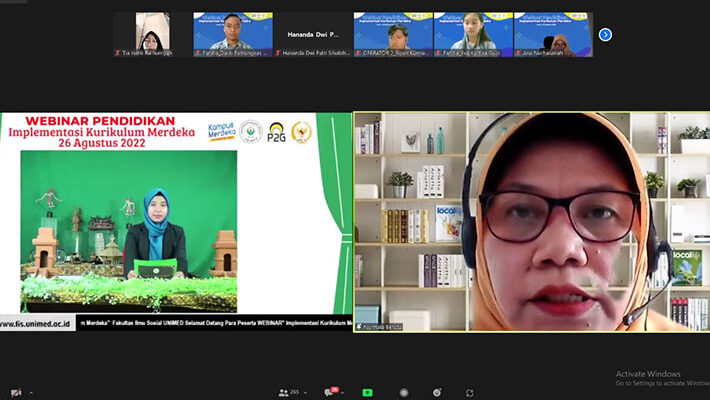
Task: Show next page of participant thumbnails
Action: point(605,35)
